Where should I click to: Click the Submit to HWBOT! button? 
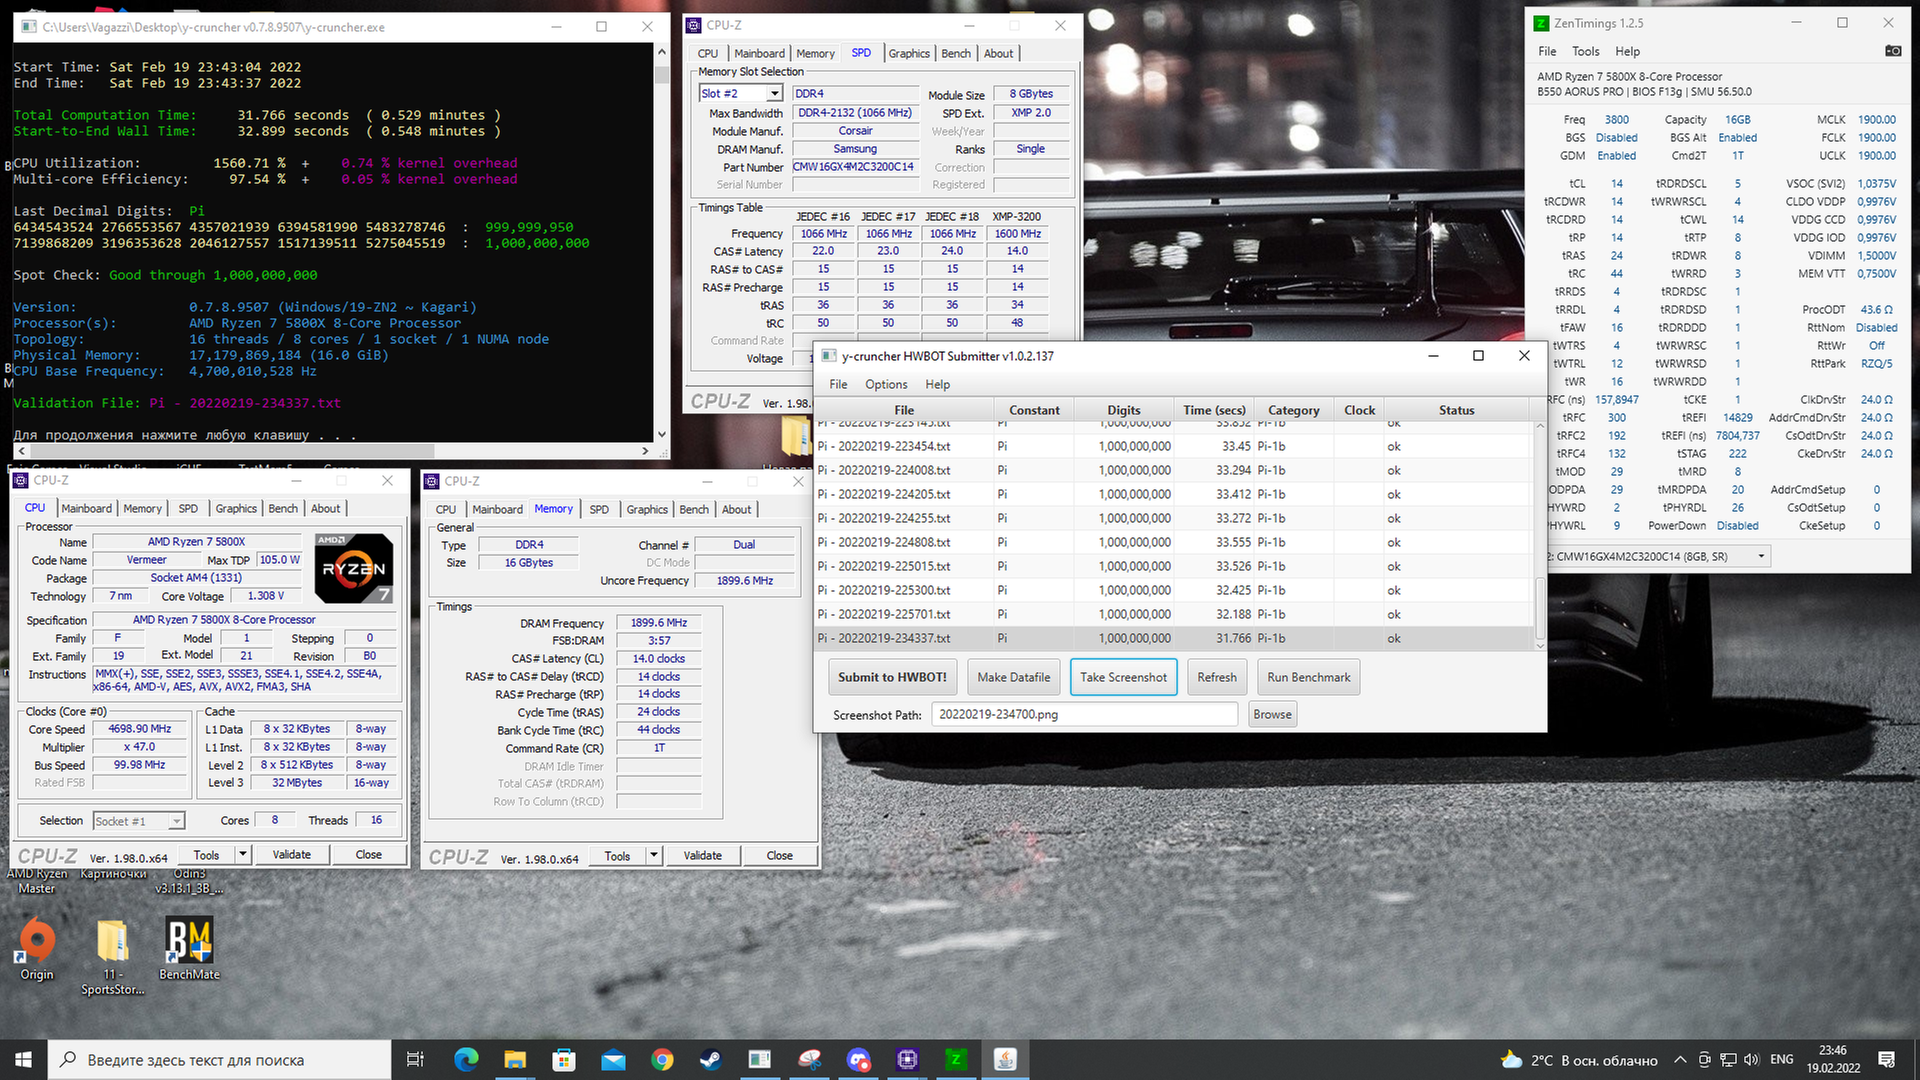[x=892, y=677]
